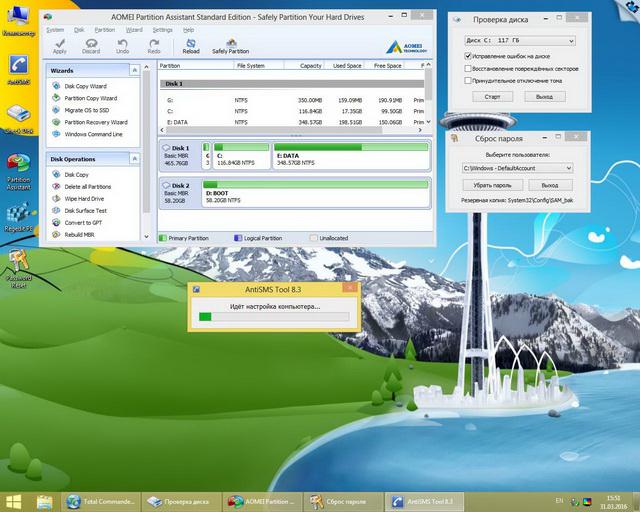Collapse the Wizards panel
This screenshot has height=512, width=640.
coord(134,70)
